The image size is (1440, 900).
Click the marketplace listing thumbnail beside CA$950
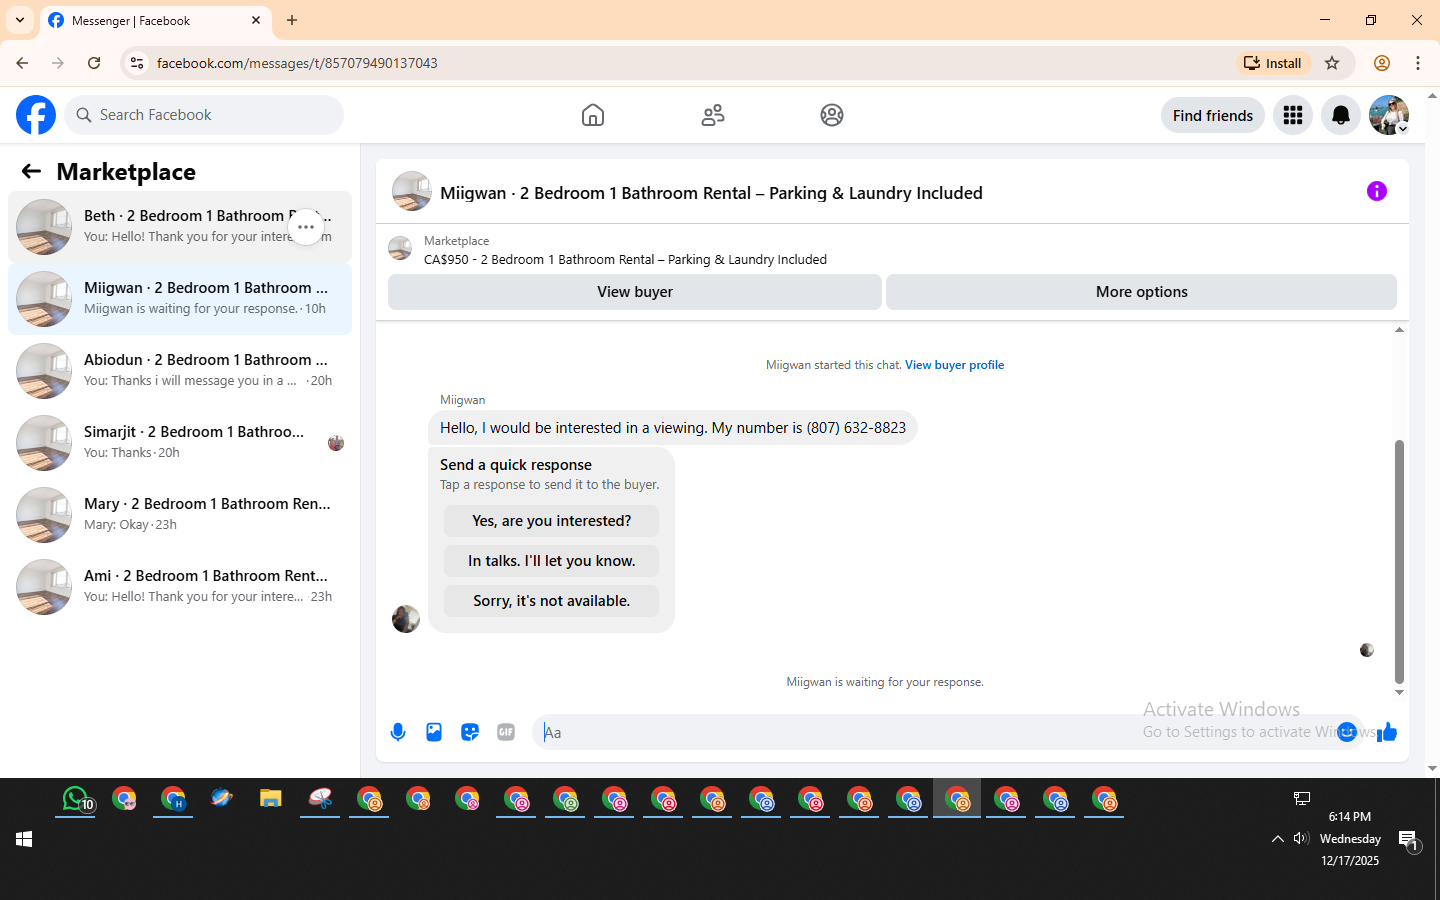(x=400, y=248)
